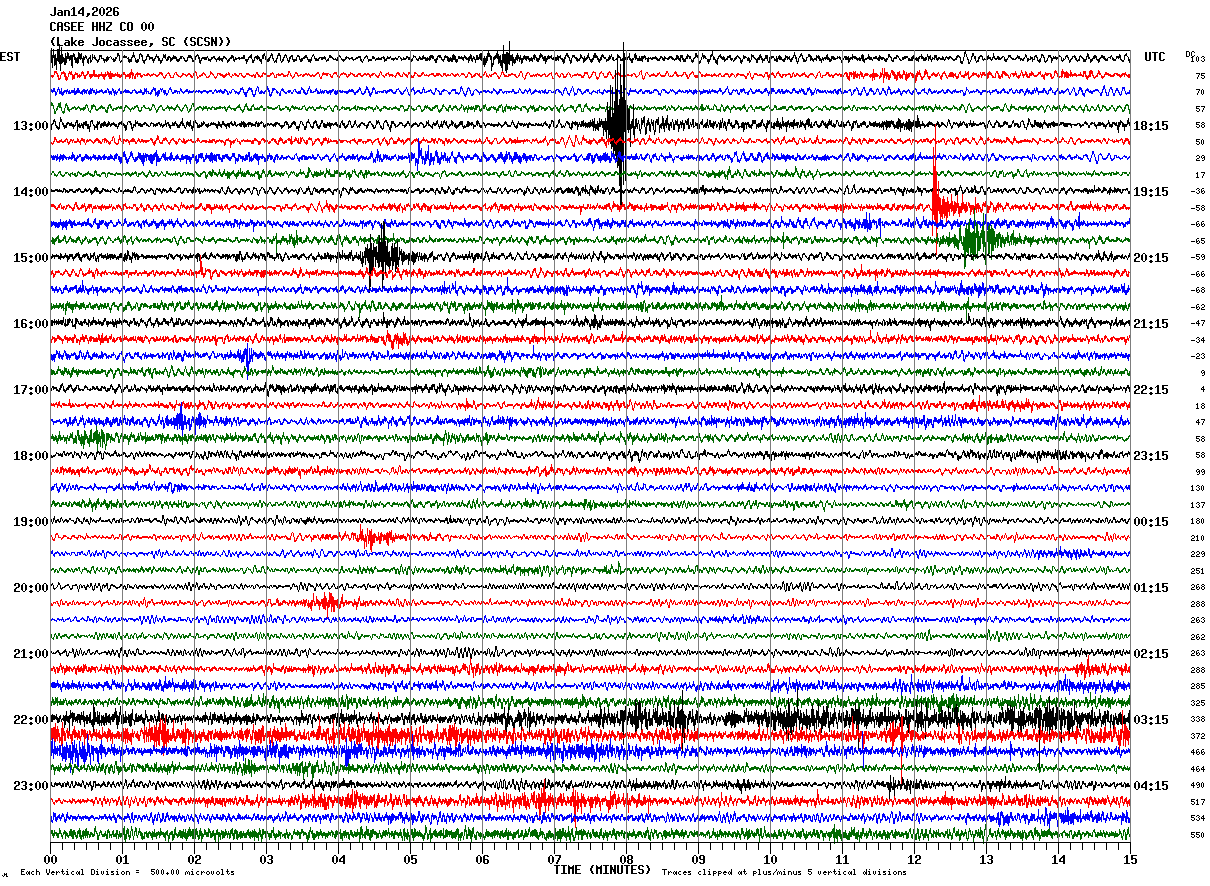
Task: Select the 21:00 EST row label
Action: [30, 654]
